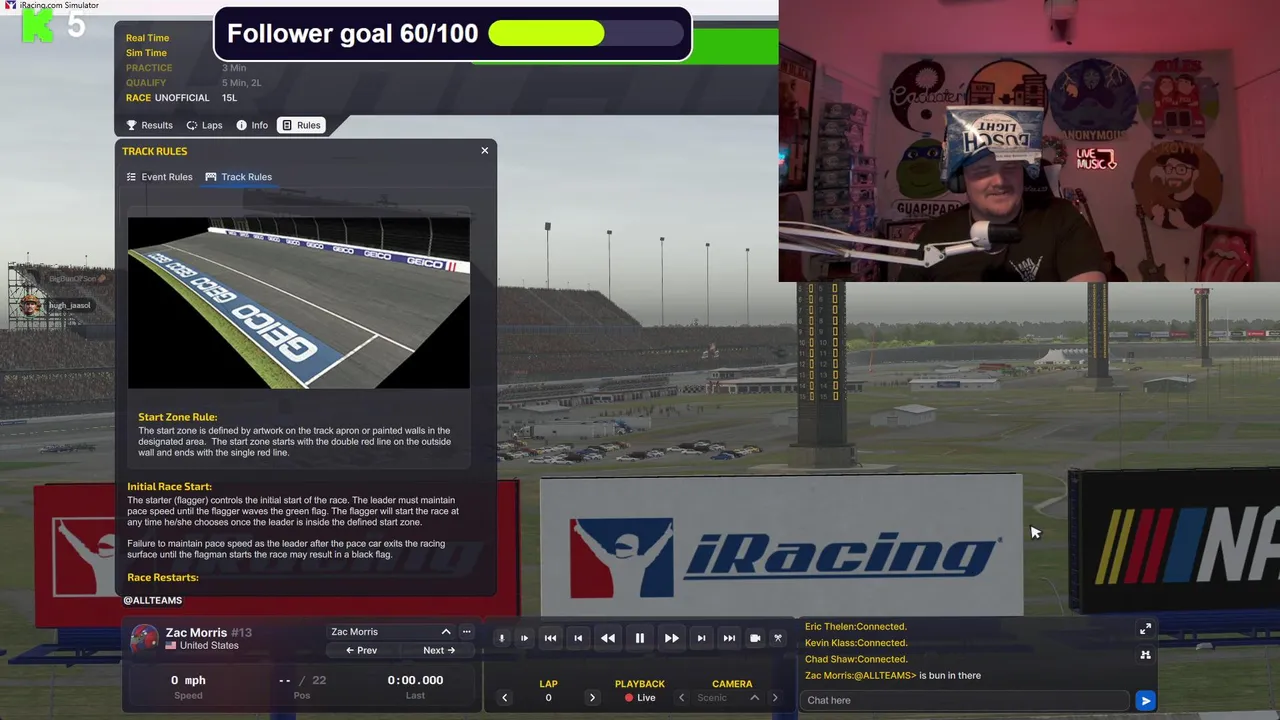Image resolution: width=1280 pixels, height=720 pixels.
Task: Click Zac Morris 'is bun in there' message
Action: pyautogui.click(x=893, y=675)
